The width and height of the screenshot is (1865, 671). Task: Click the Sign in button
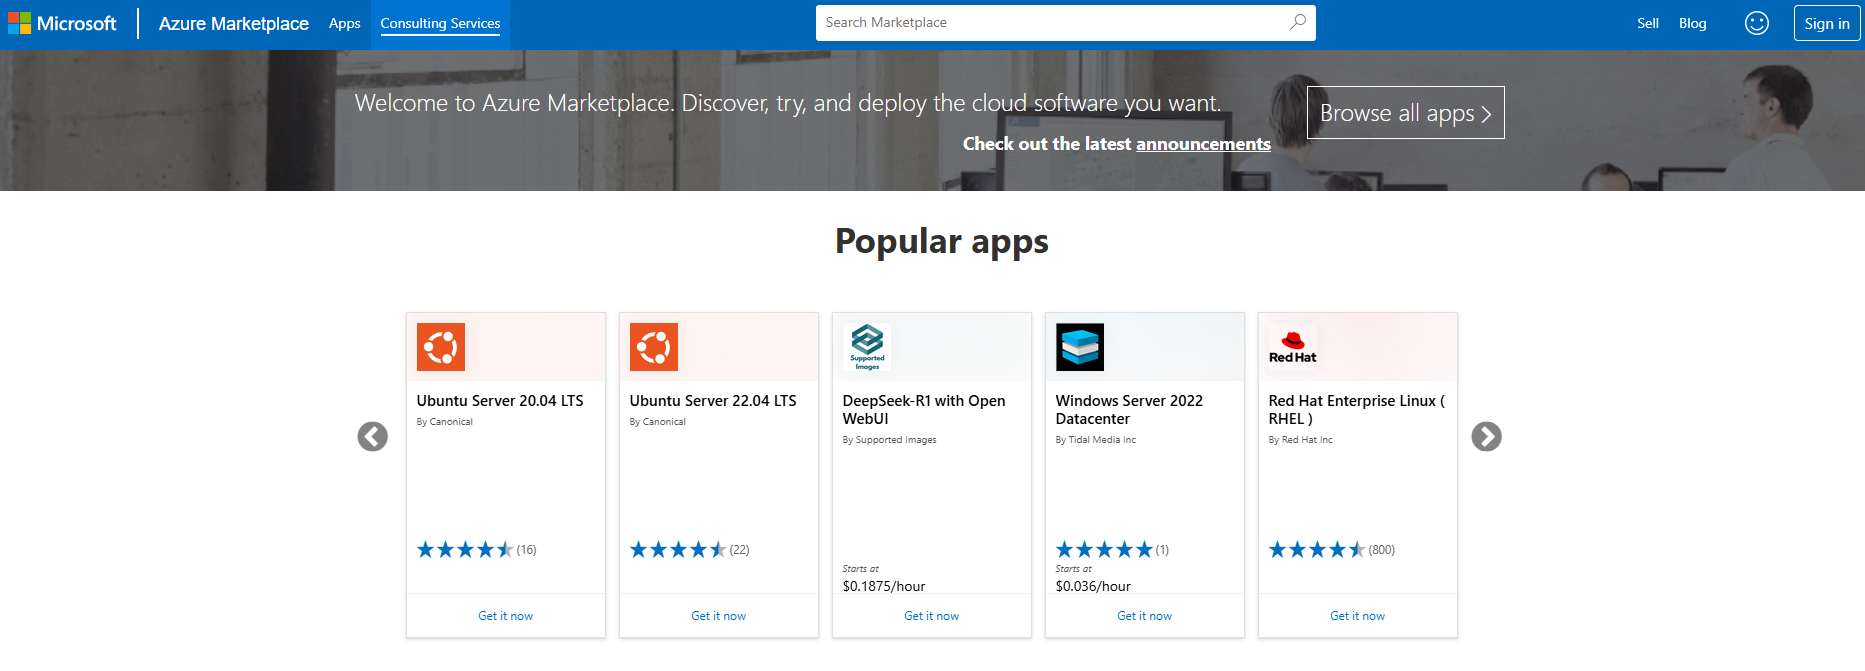pos(1826,23)
